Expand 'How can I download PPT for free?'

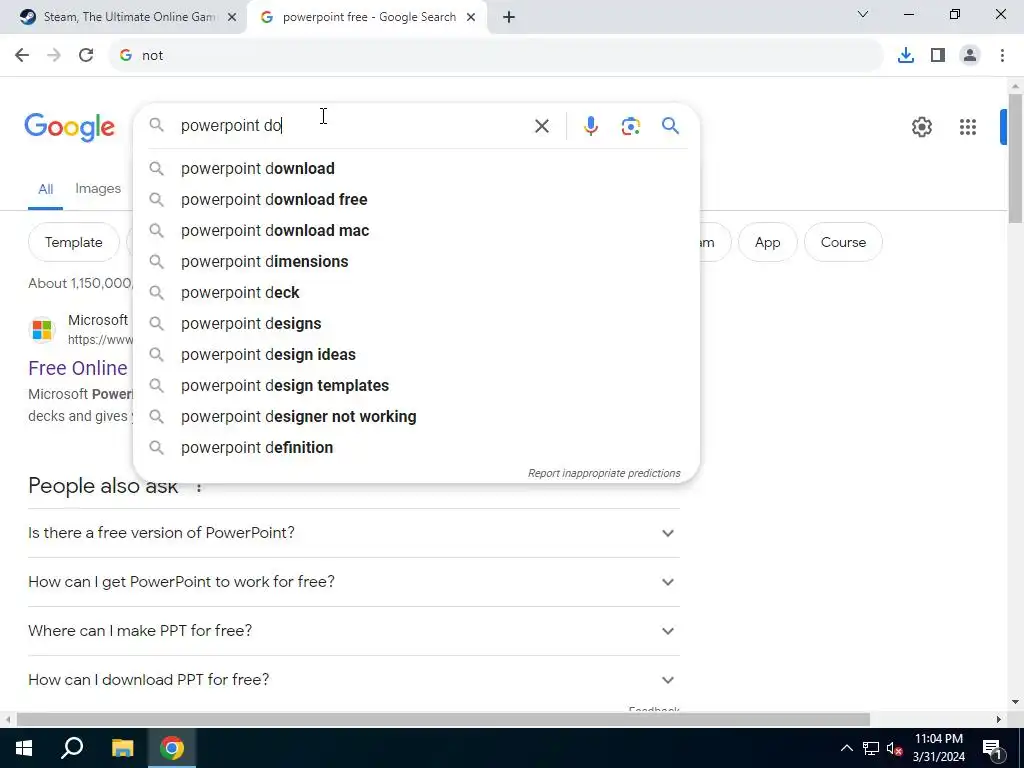point(353,680)
